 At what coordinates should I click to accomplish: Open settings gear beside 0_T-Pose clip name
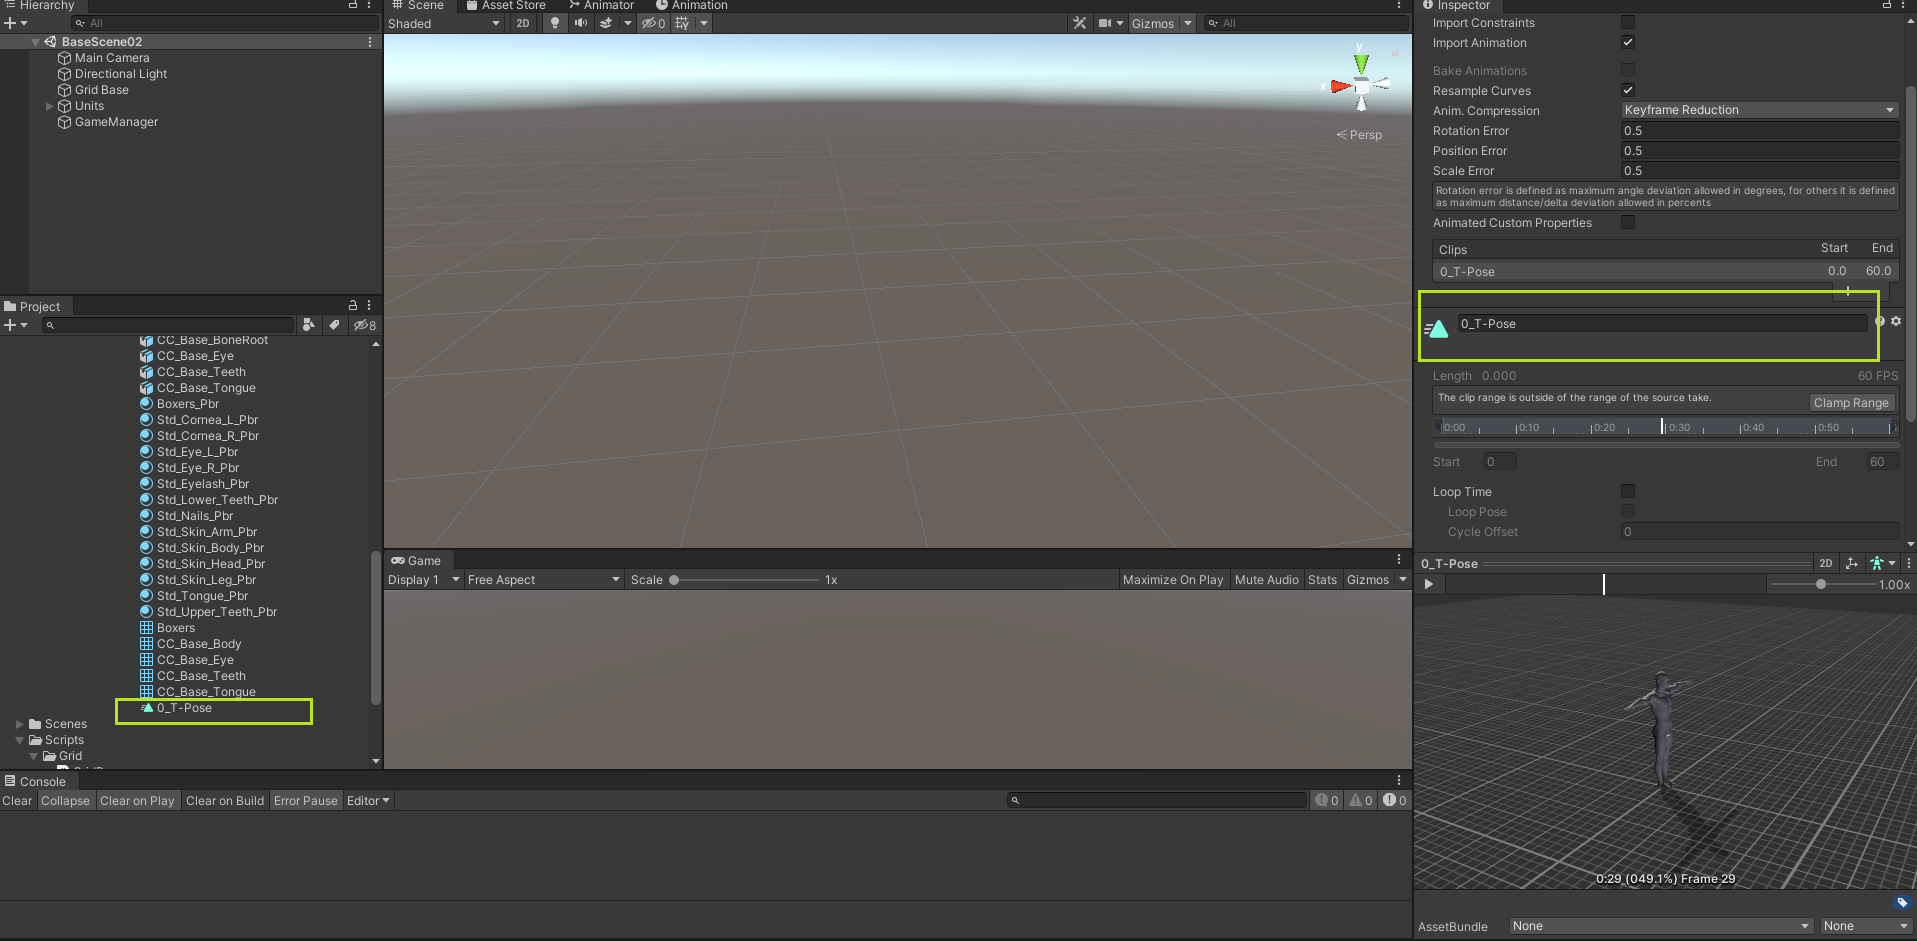(x=1896, y=322)
